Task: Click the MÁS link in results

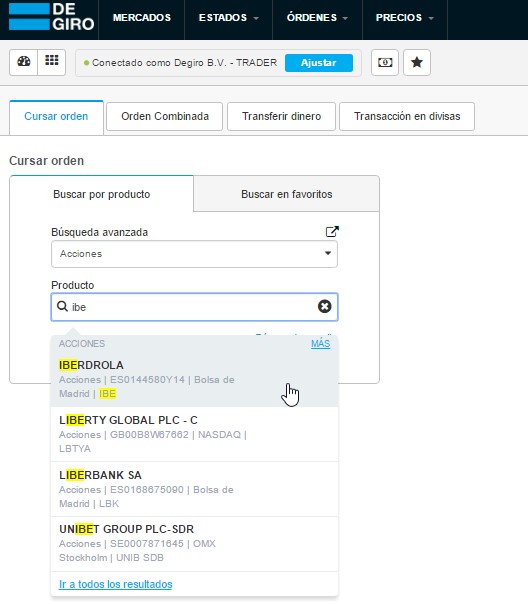Action: point(320,344)
